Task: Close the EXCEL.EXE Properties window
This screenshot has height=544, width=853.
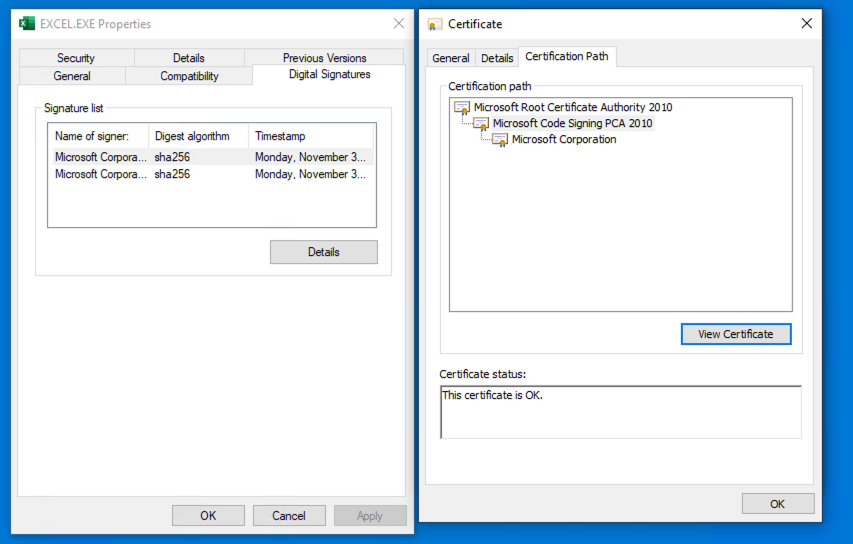Action: click(x=399, y=23)
